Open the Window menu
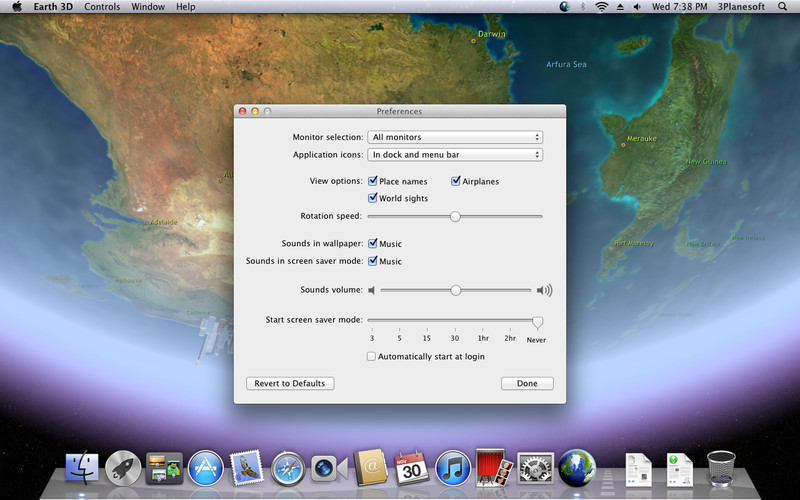Screen dimensions: 800x500 [x=147, y=7]
